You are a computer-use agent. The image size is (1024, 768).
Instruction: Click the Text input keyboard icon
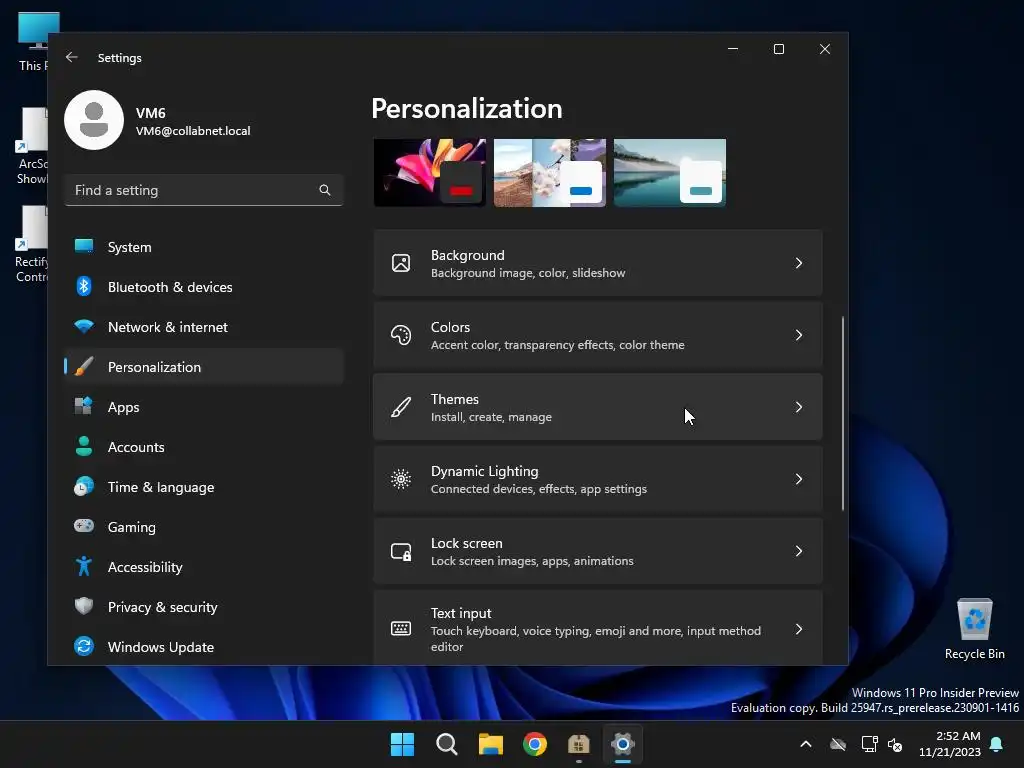[401, 629]
